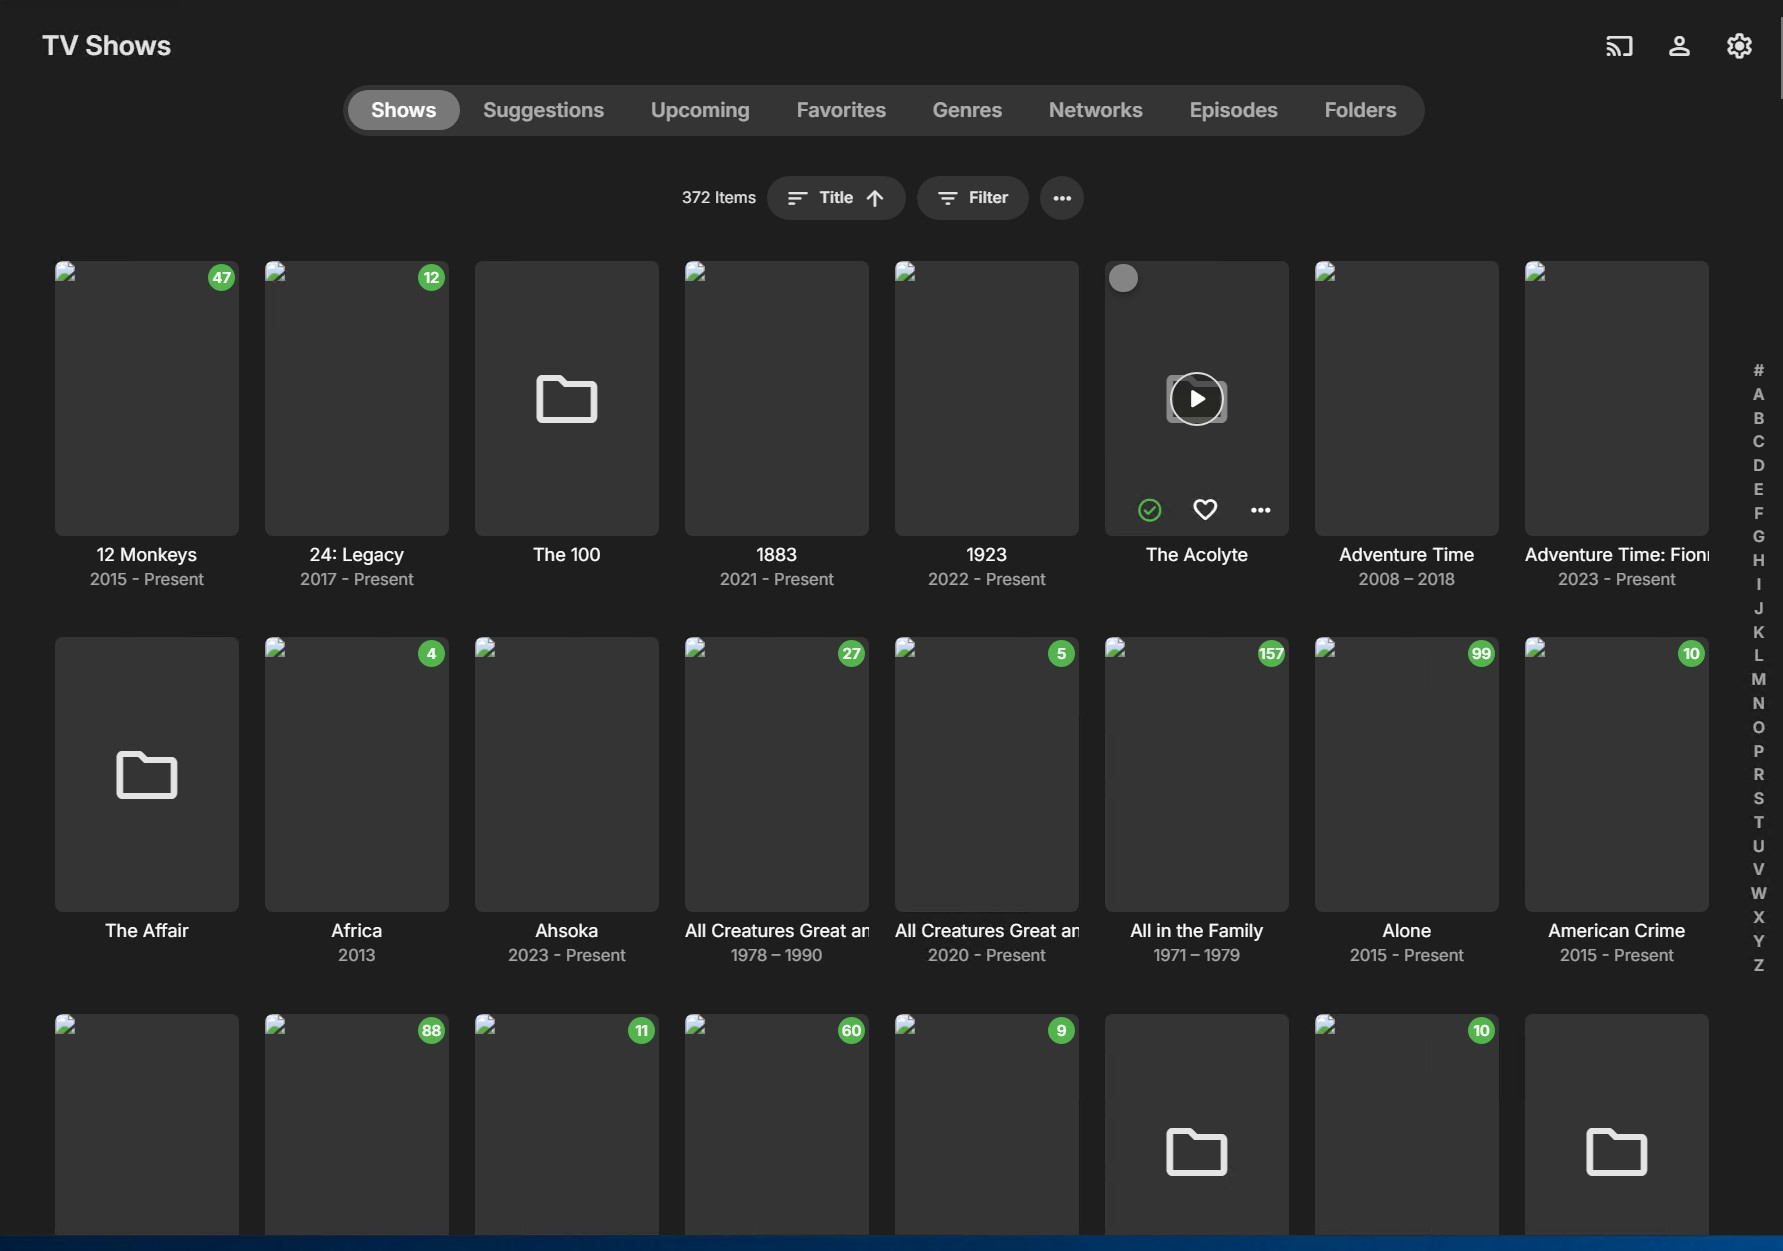Jump to letter T in alphabet picker

tap(1758, 822)
